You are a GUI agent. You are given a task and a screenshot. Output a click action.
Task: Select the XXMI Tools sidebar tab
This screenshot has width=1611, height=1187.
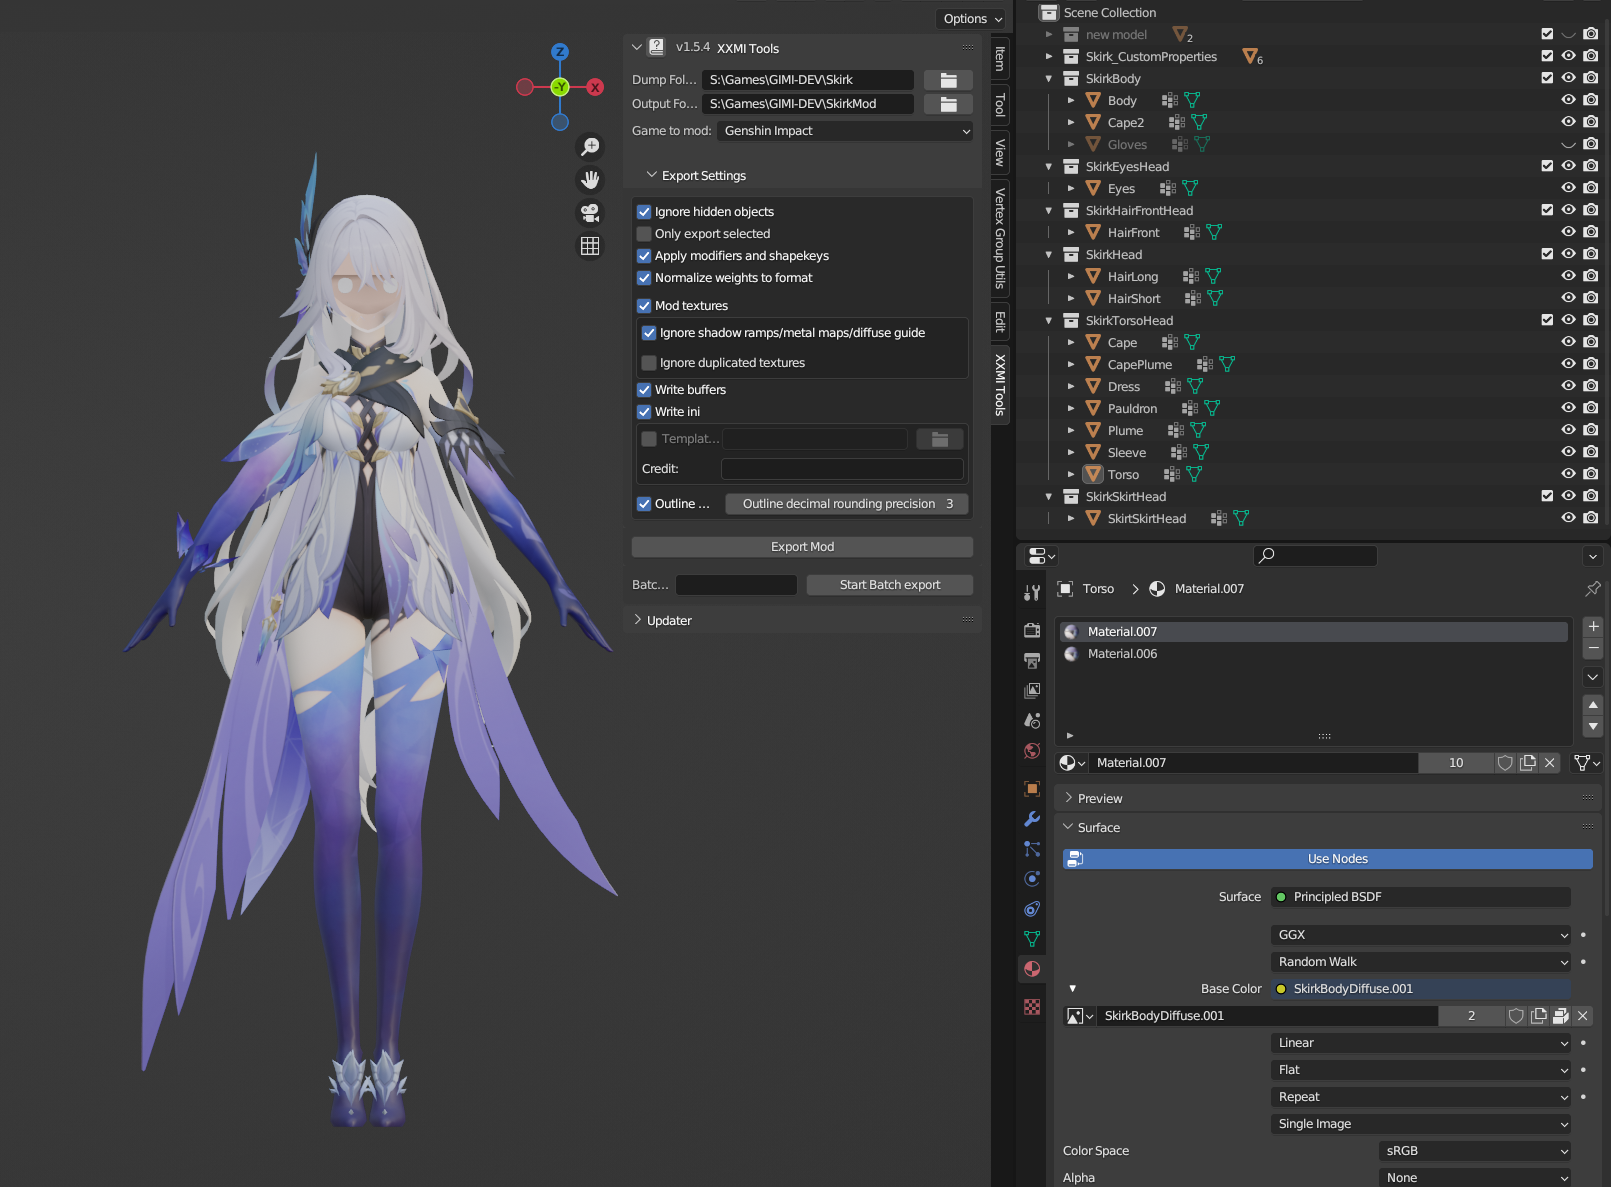(999, 385)
